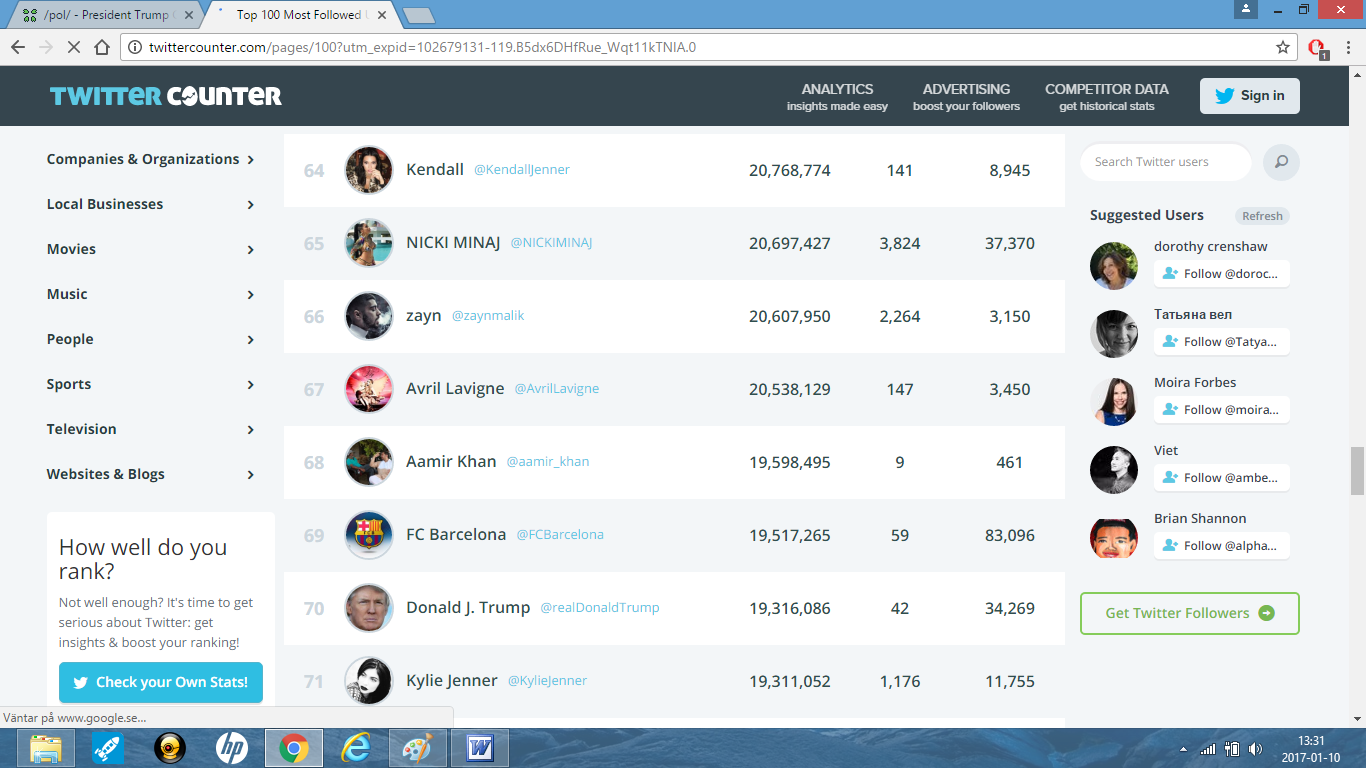Open File Explorer from taskbar
This screenshot has height=768, width=1366.
coord(45,748)
